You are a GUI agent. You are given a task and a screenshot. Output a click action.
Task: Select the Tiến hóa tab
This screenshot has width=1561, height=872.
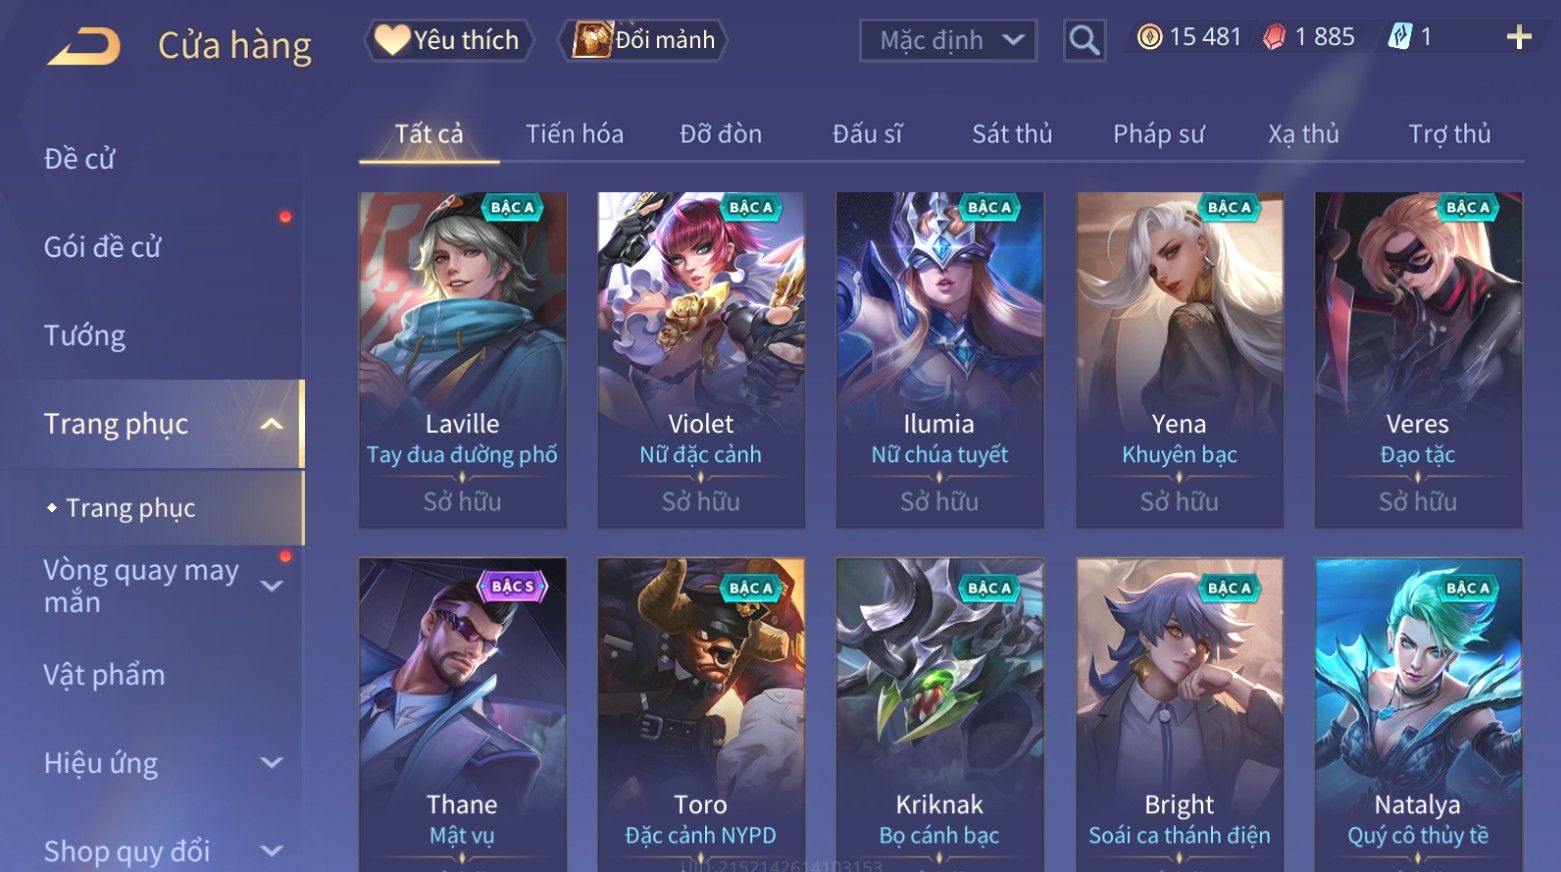click(575, 134)
